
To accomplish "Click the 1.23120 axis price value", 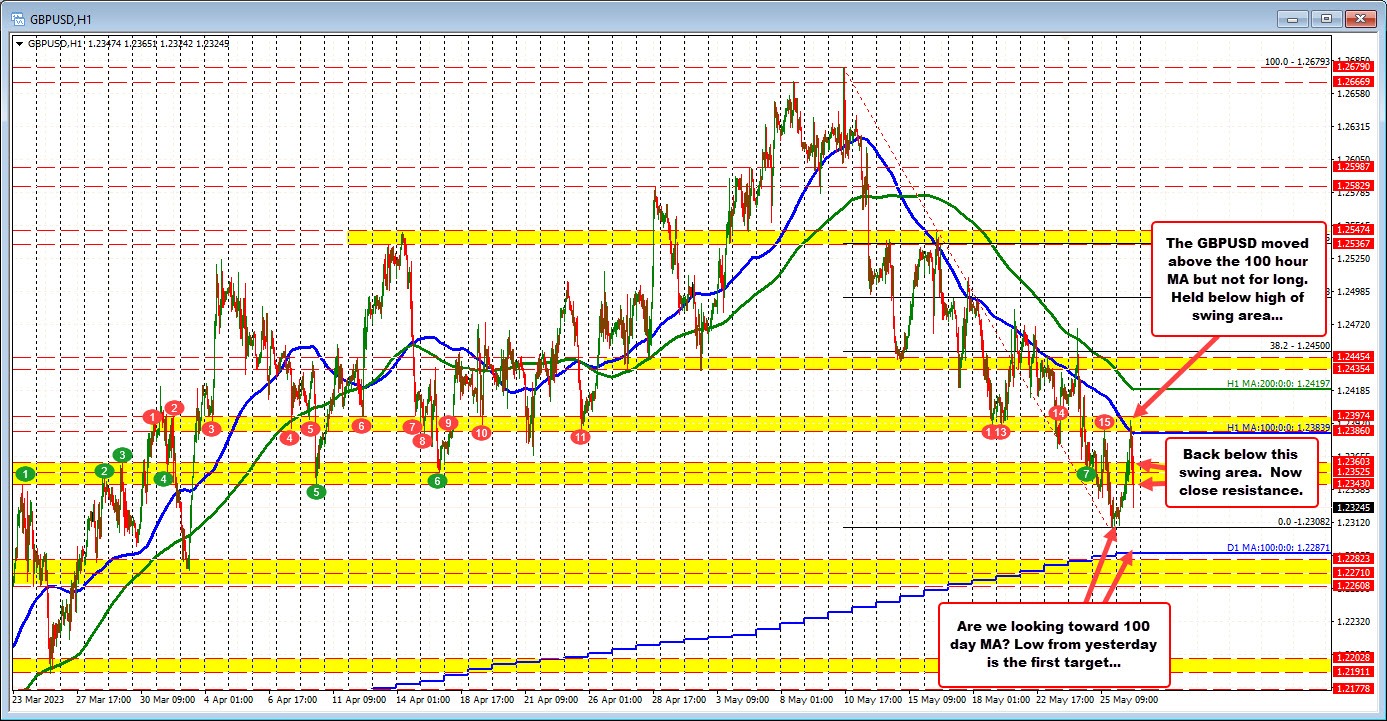I will pos(1353,522).
